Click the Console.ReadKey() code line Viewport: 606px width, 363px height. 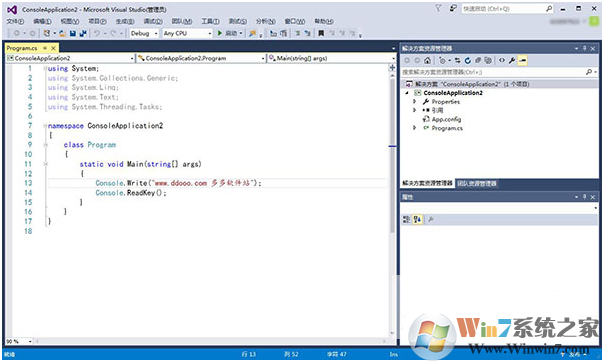tap(131, 193)
